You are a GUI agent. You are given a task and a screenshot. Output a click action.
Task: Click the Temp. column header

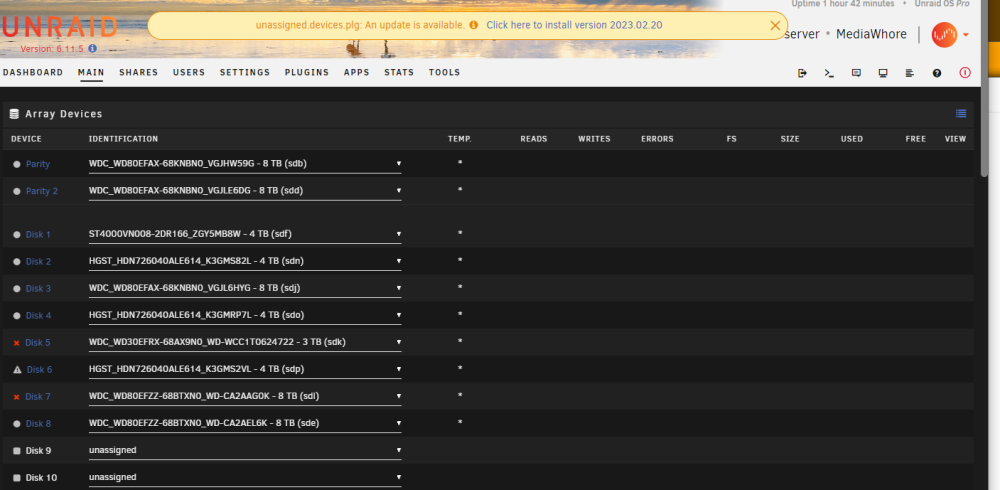click(460, 138)
